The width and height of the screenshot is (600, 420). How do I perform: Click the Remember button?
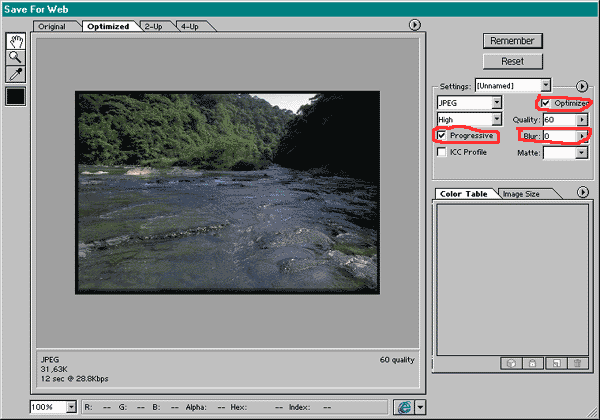click(x=512, y=41)
